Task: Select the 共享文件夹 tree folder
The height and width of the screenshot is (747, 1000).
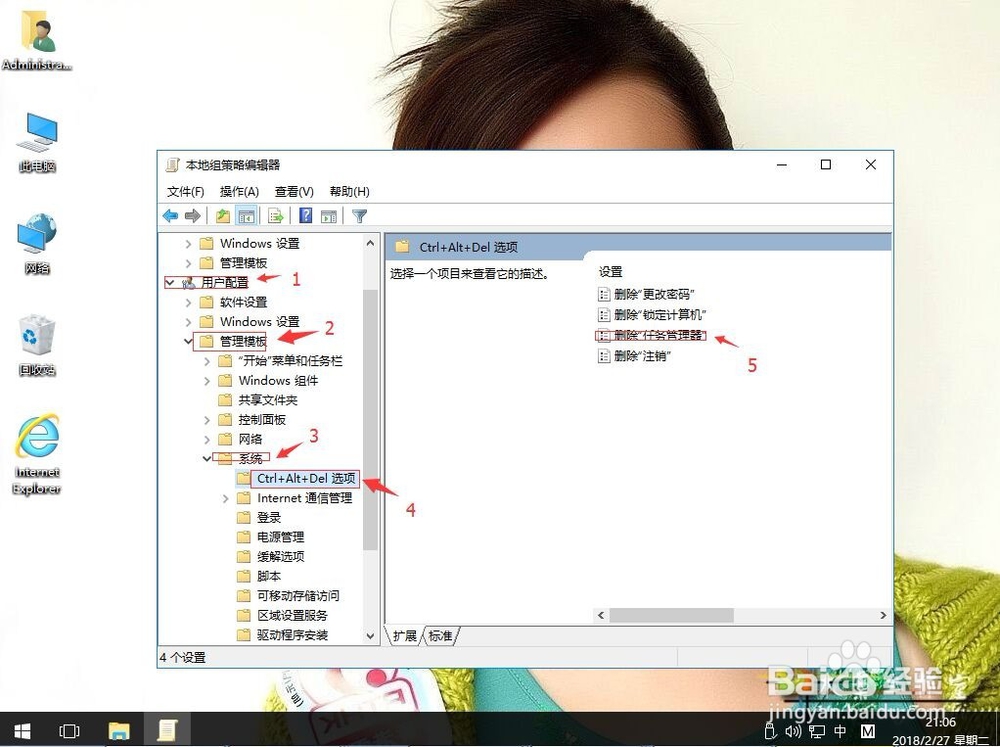Action: [x=258, y=400]
